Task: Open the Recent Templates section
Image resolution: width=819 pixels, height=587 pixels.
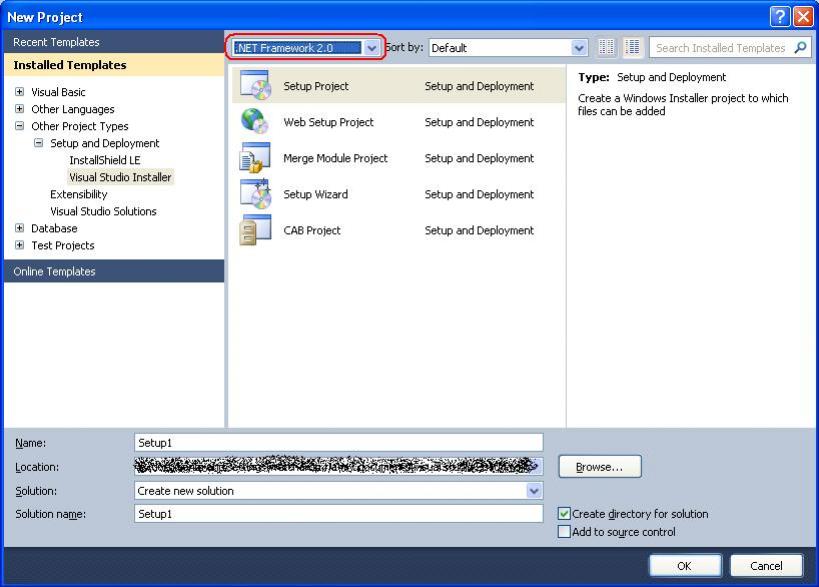Action: 114,42
